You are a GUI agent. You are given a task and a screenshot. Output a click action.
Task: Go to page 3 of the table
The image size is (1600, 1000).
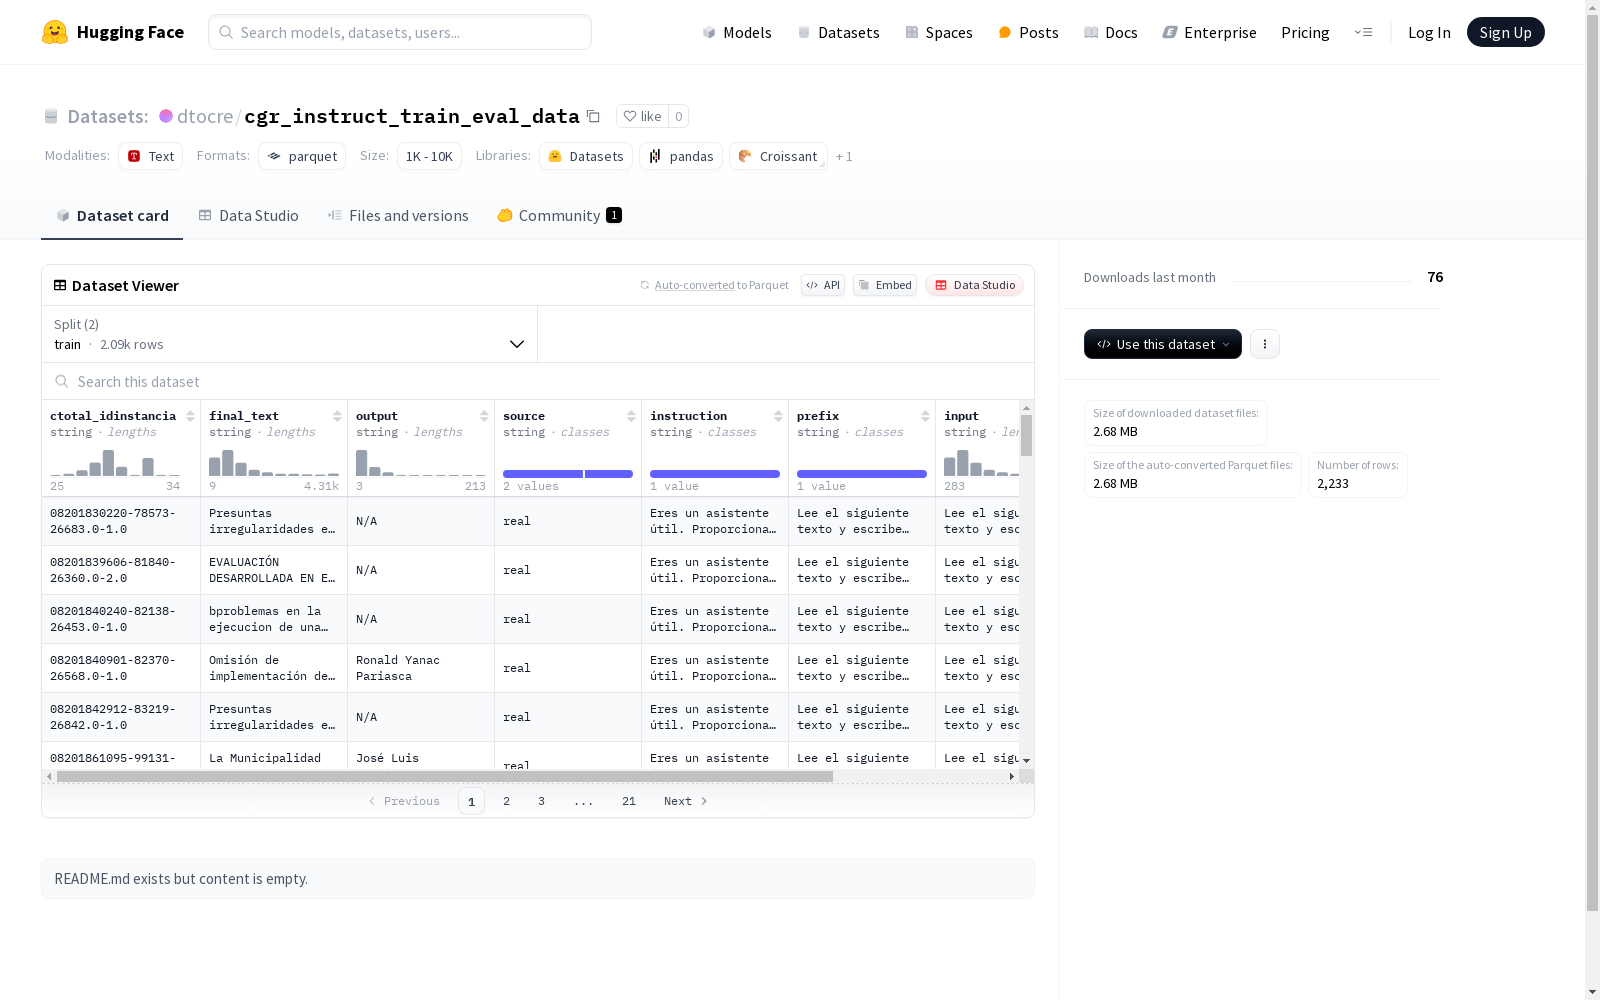tap(542, 801)
